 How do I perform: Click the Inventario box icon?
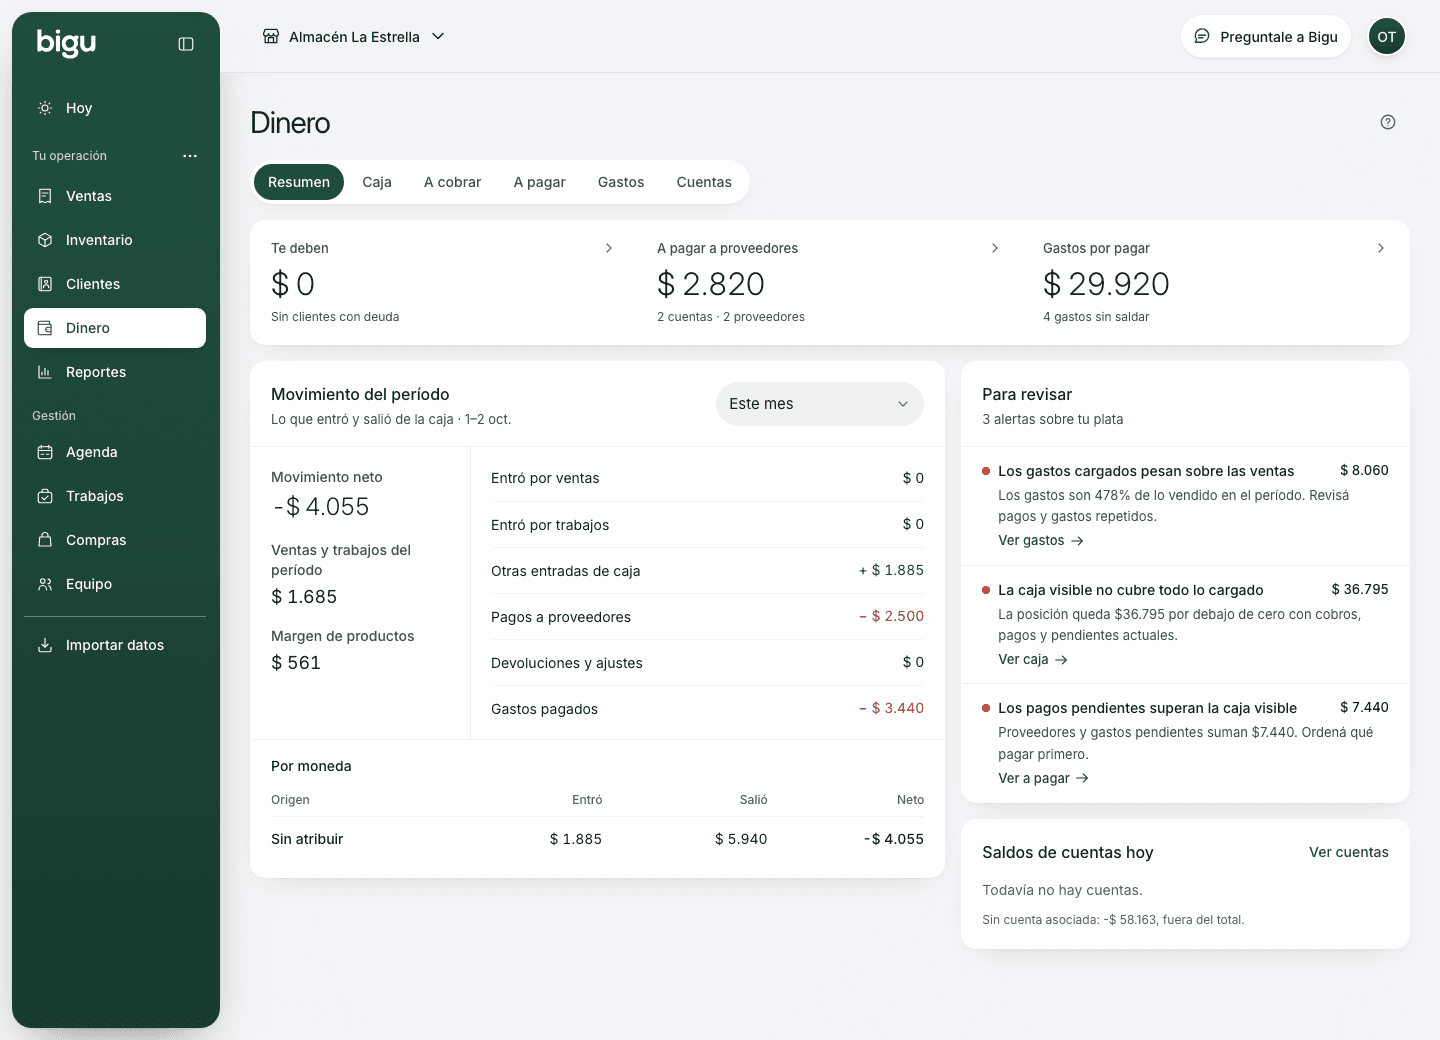click(x=45, y=240)
